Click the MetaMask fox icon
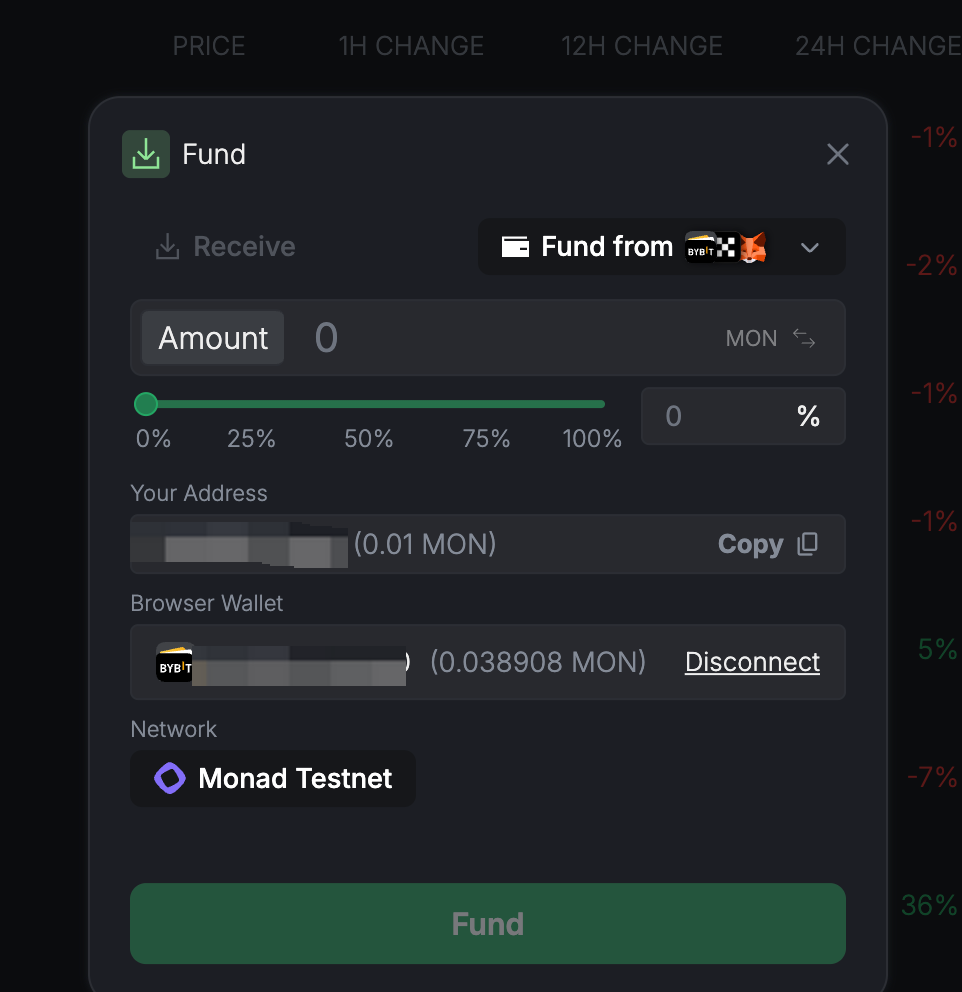This screenshot has height=992, width=962. (x=753, y=247)
